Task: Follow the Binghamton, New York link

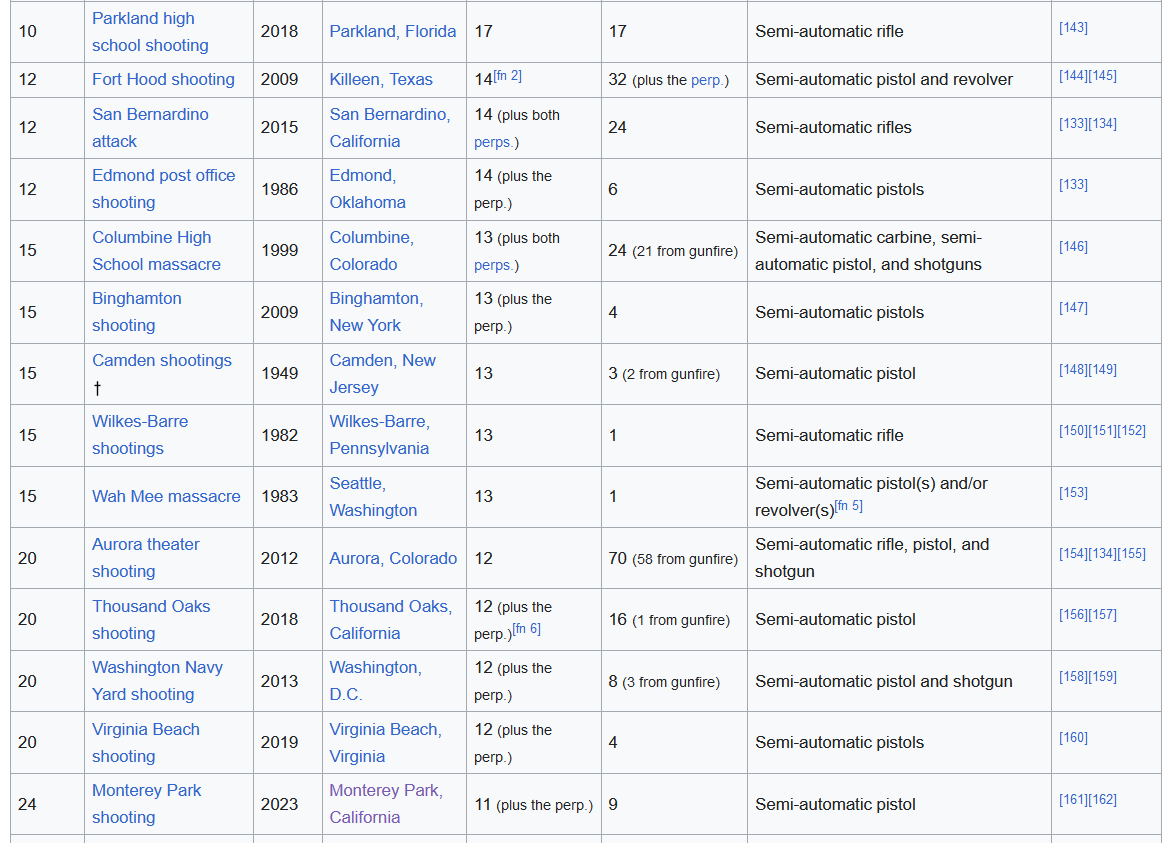Action: point(376,312)
